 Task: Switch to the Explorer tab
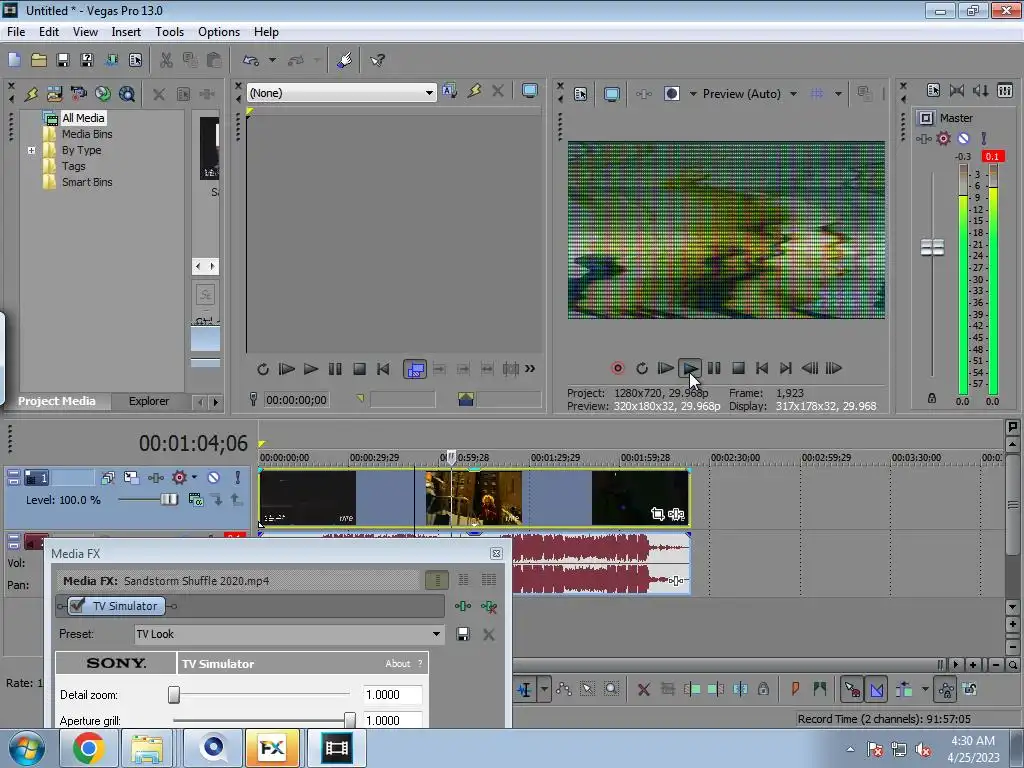pos(149,401)
